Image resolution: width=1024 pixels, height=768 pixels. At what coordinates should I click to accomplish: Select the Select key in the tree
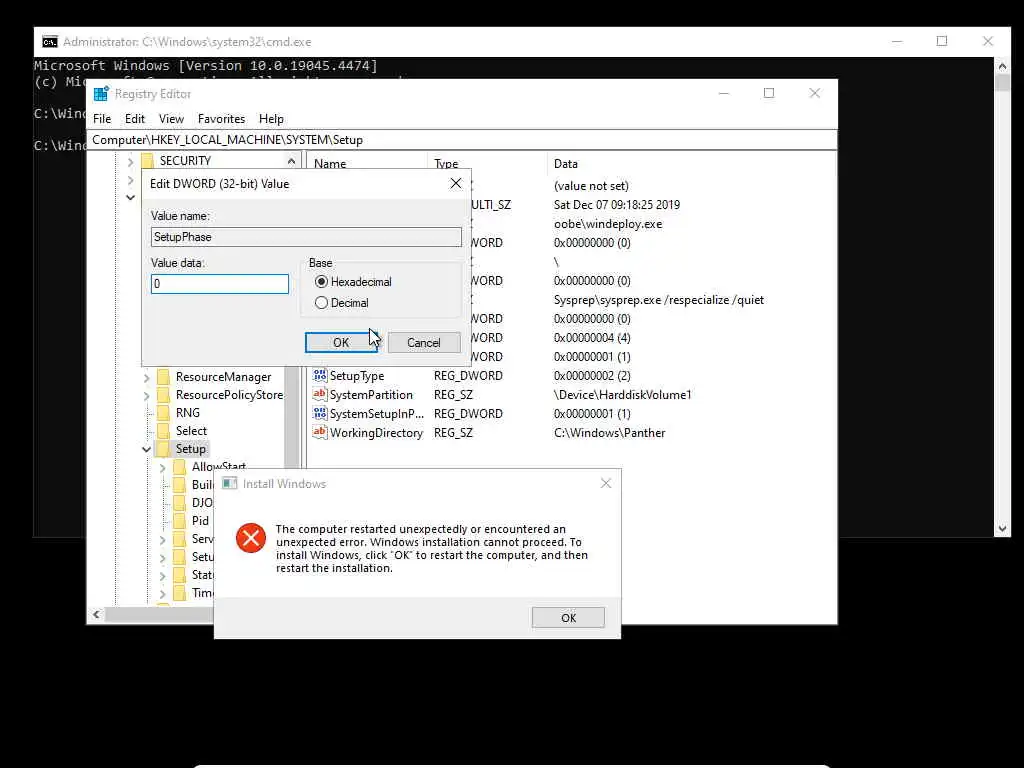click(191, 431)
